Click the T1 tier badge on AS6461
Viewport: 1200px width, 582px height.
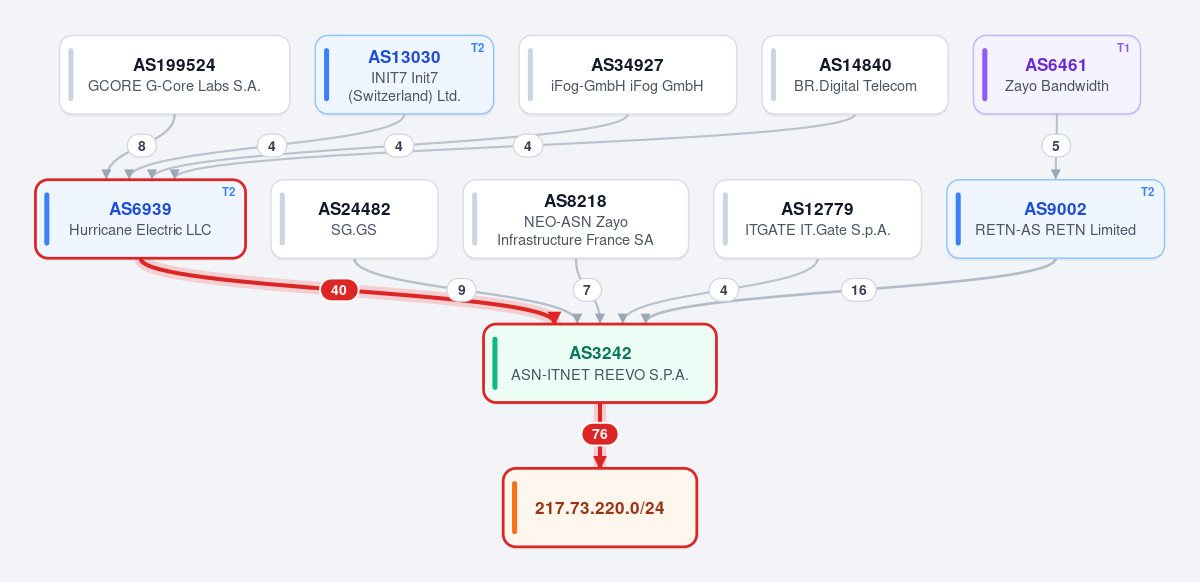click(x=1123, y=48)
